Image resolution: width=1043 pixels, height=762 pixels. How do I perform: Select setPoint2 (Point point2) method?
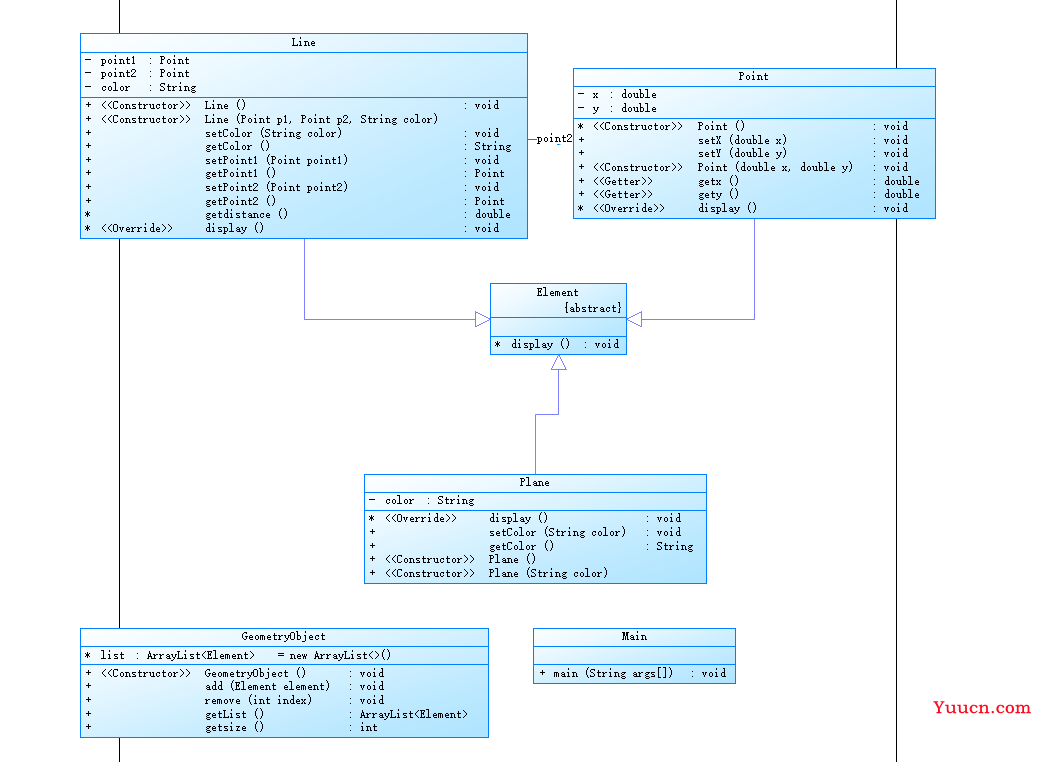tap(276, 188)
